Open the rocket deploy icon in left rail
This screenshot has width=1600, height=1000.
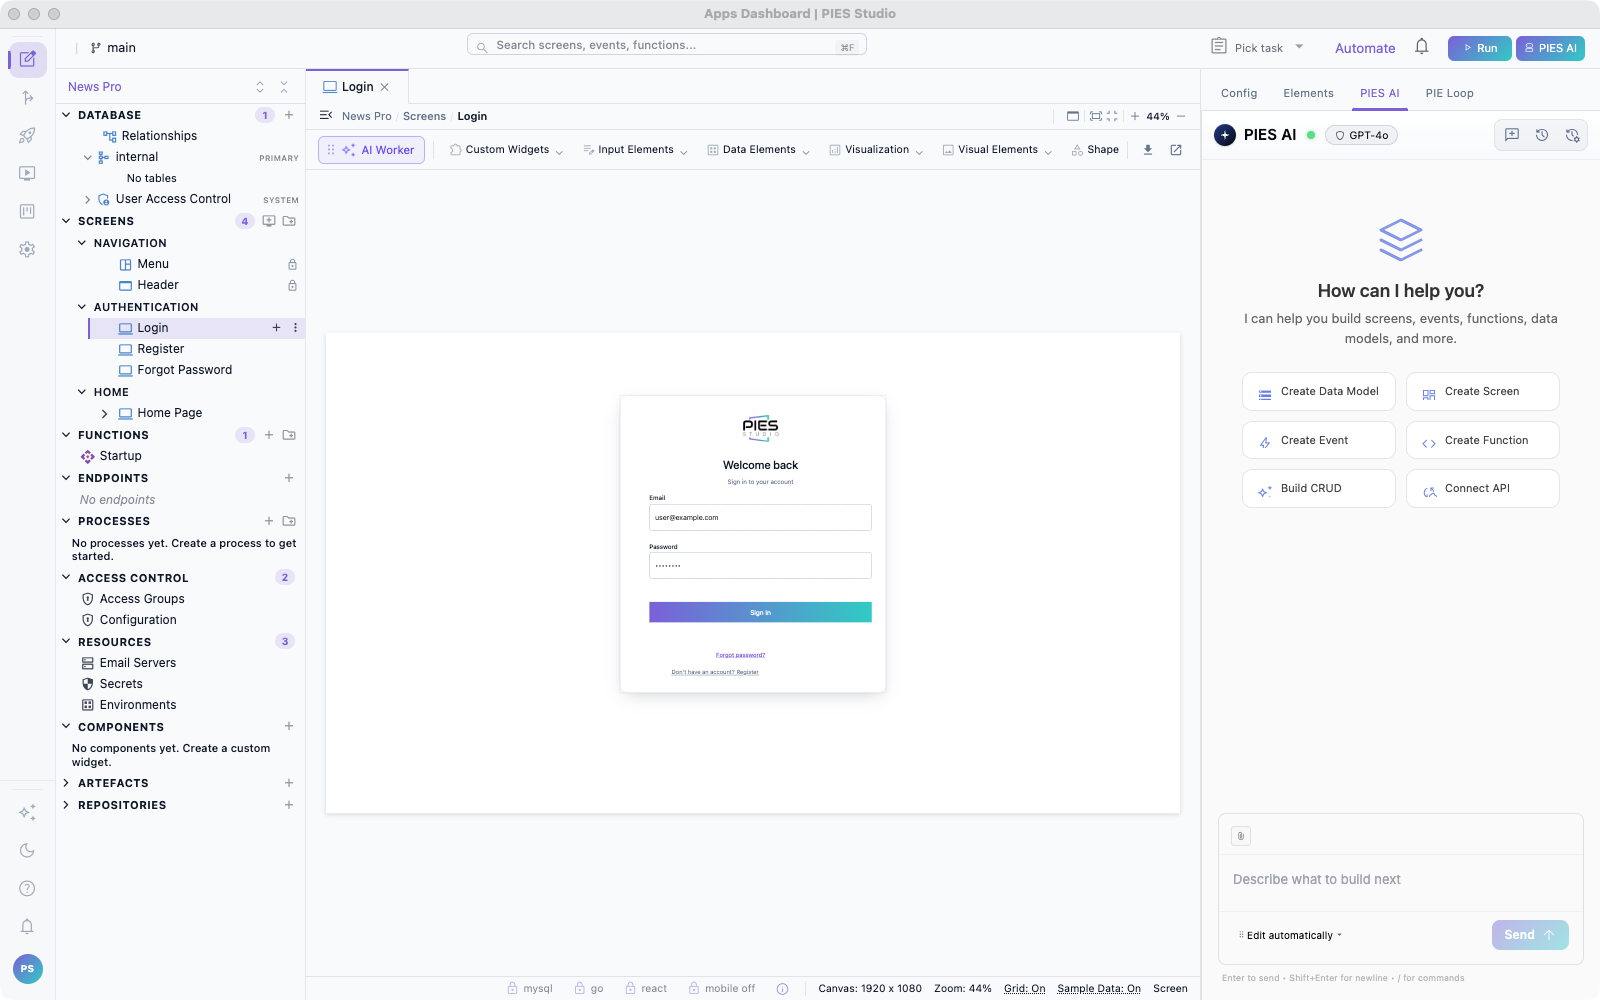pos(27,136)
